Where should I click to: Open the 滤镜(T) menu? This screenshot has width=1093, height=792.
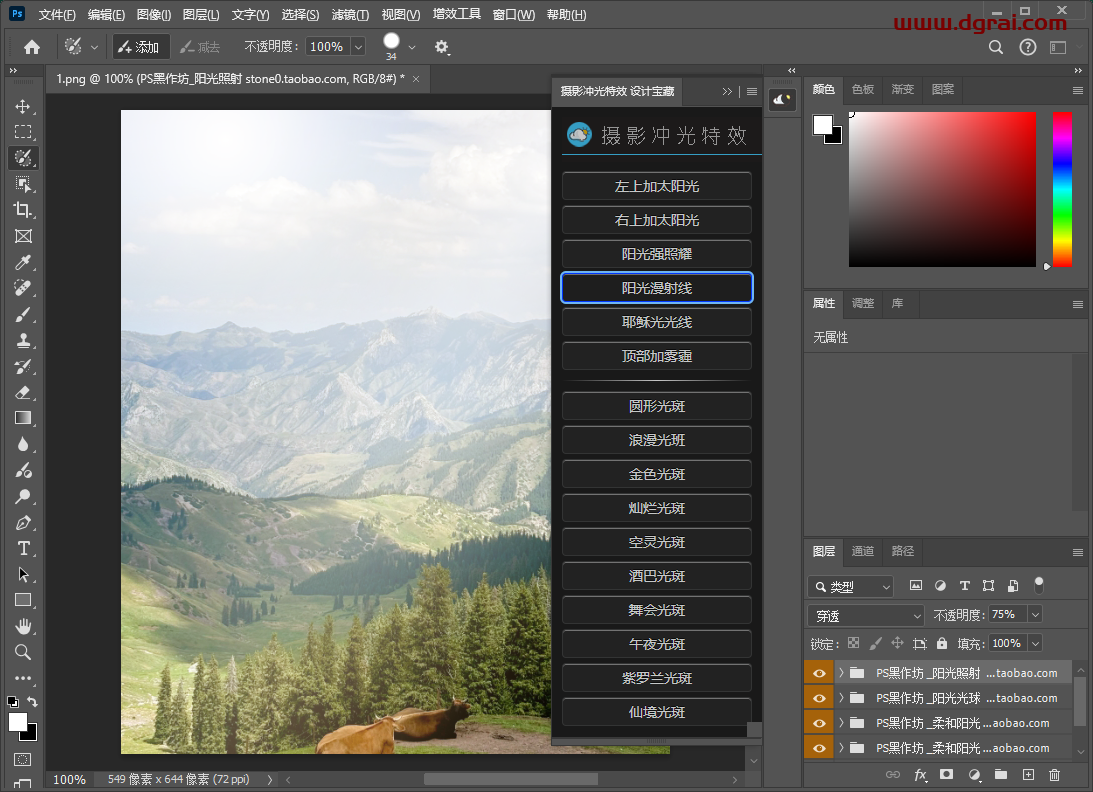point(350,15)
